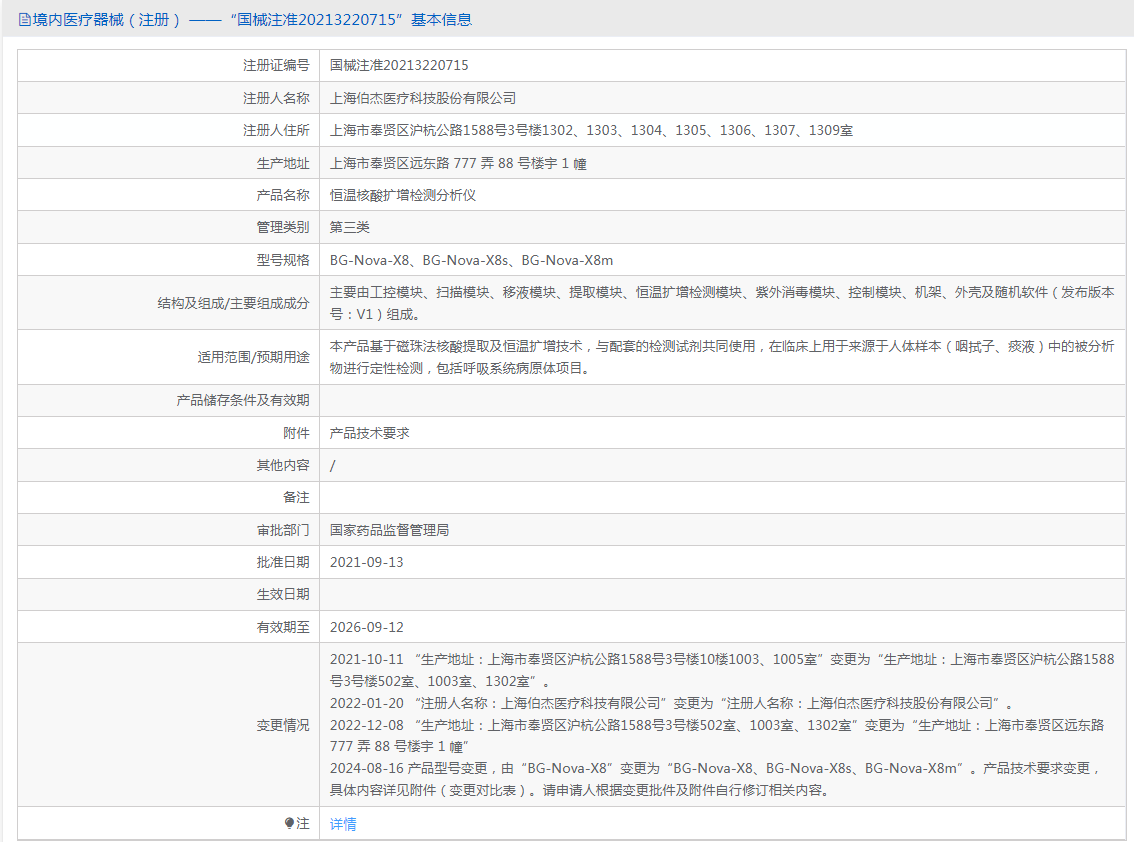Click the bulb icon beside 注
This screenshot has height=842, width=1134.
(x=289, y=823)
